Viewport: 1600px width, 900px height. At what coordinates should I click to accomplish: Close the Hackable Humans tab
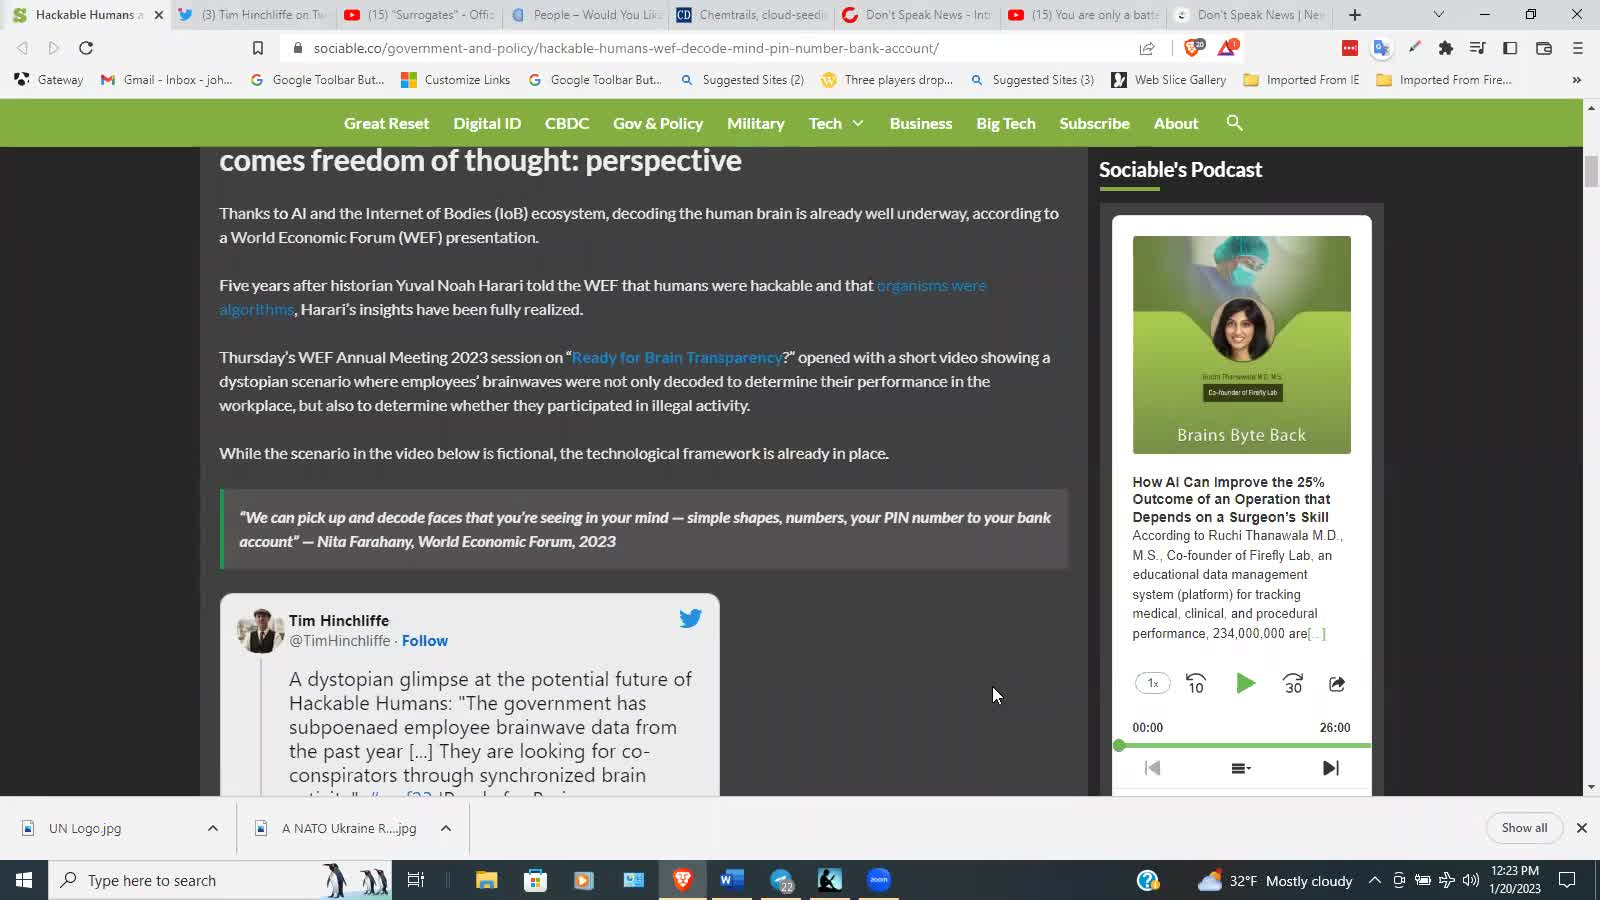(158, 15)
